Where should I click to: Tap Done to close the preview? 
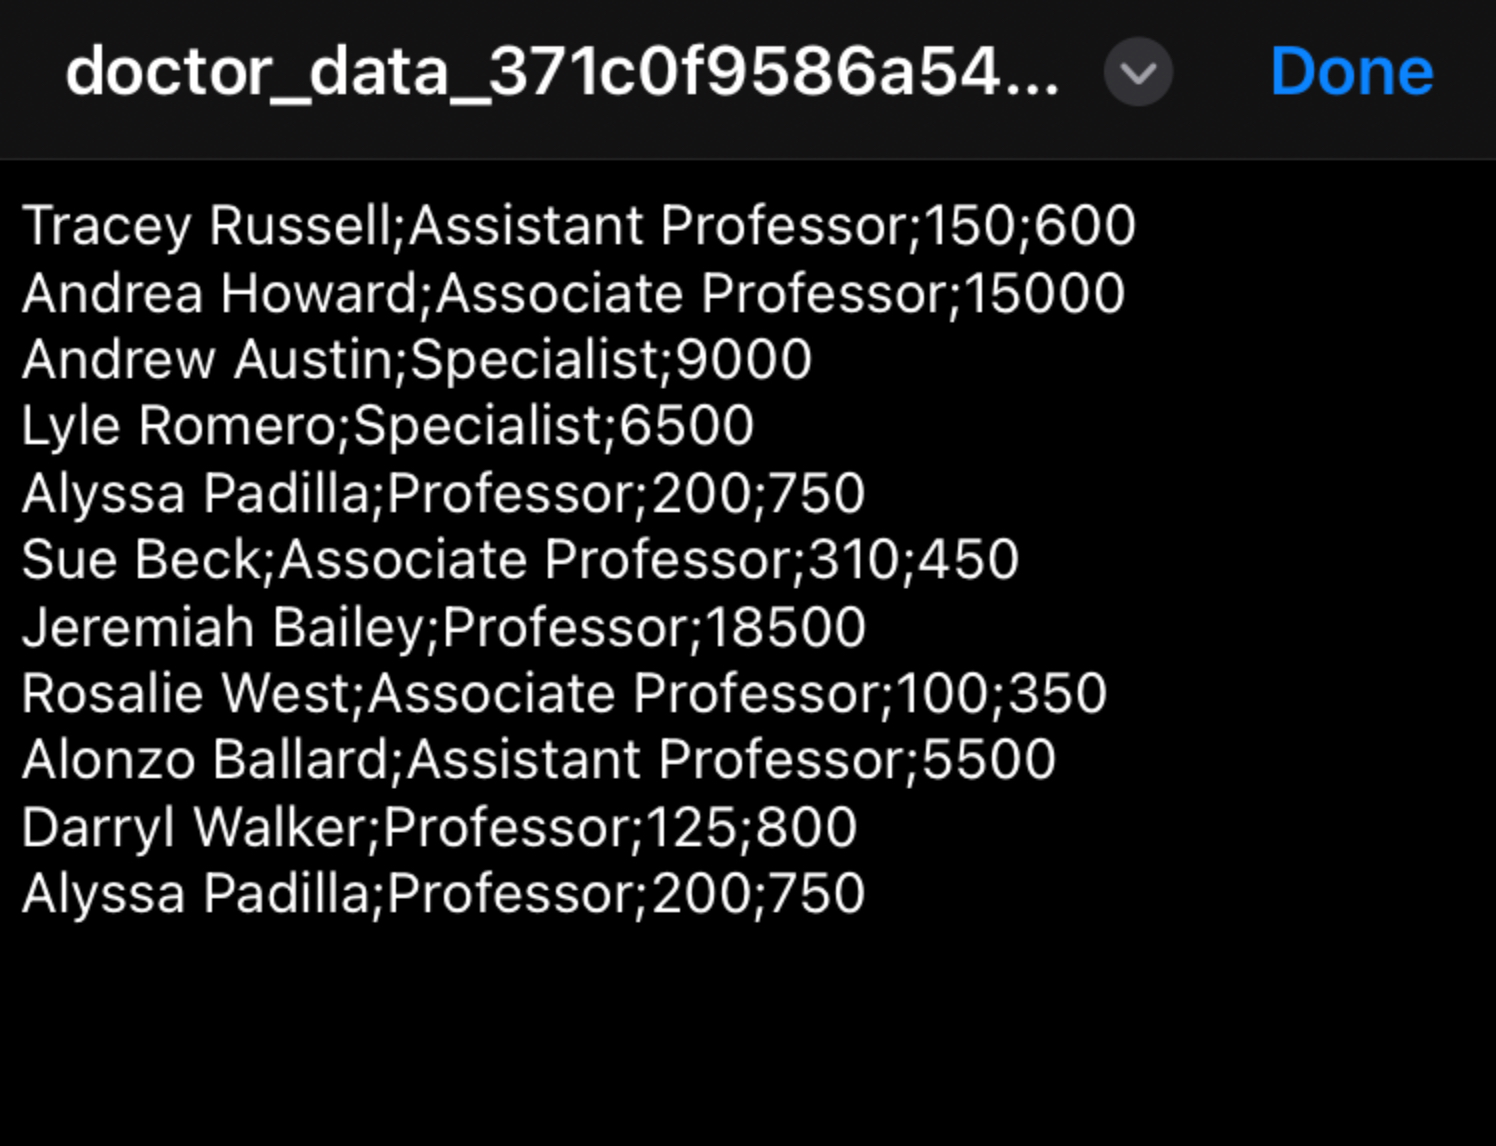[1352, 69]
